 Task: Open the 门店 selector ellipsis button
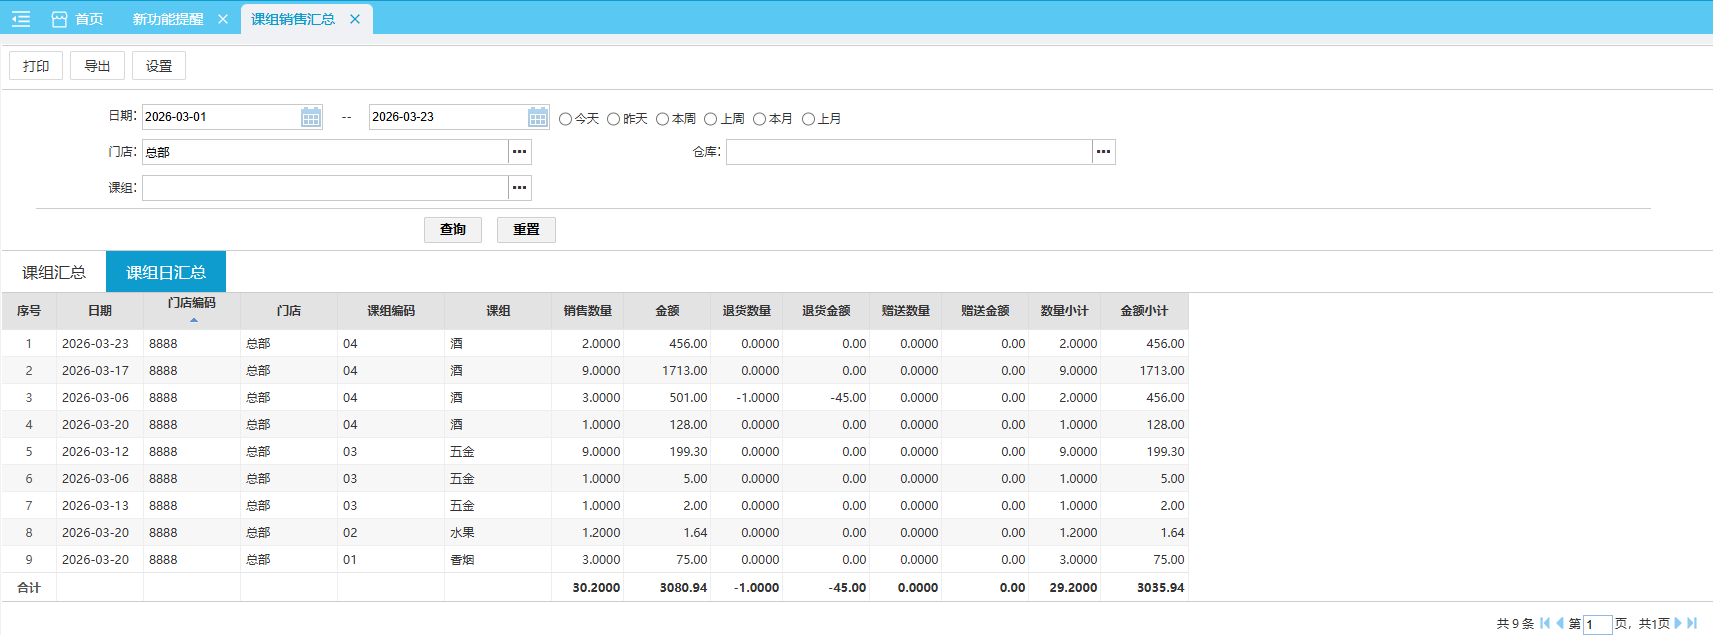coord(520,152)
